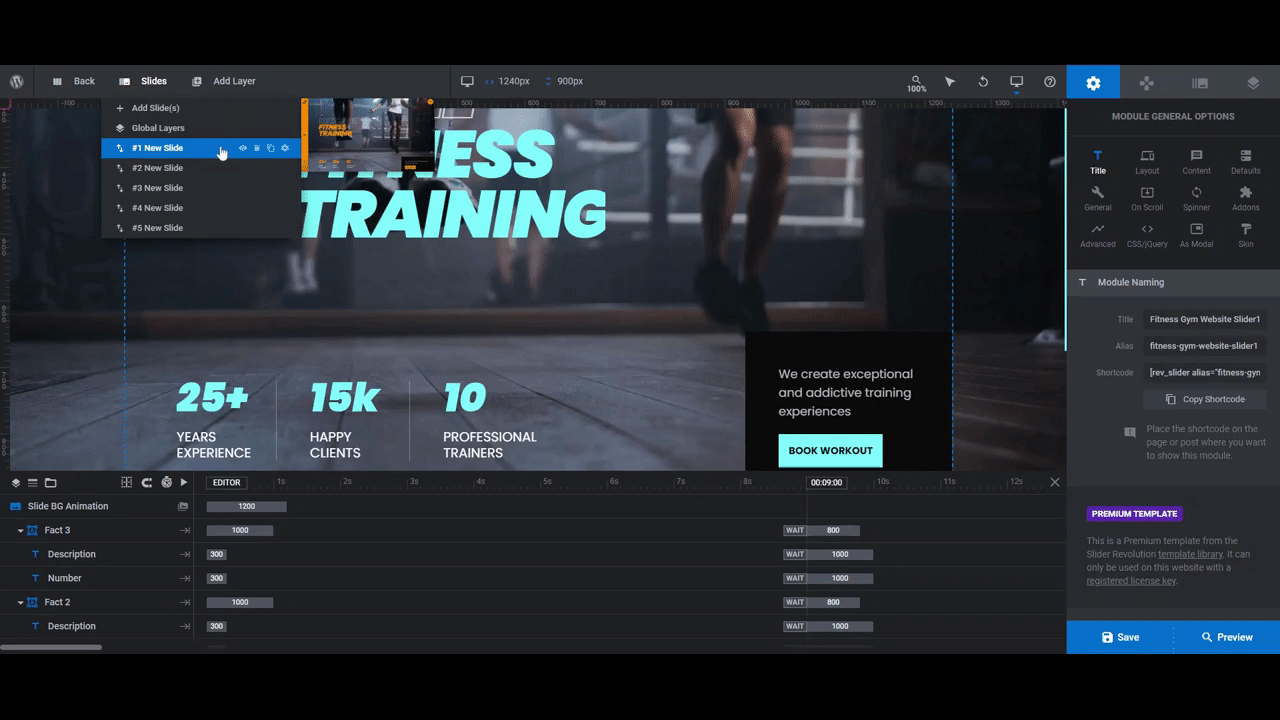The width and height of the screenshot is (1280, 720).
Task: Close the timeline panel
Action: pyautogui.click(x=1055, y=482)
